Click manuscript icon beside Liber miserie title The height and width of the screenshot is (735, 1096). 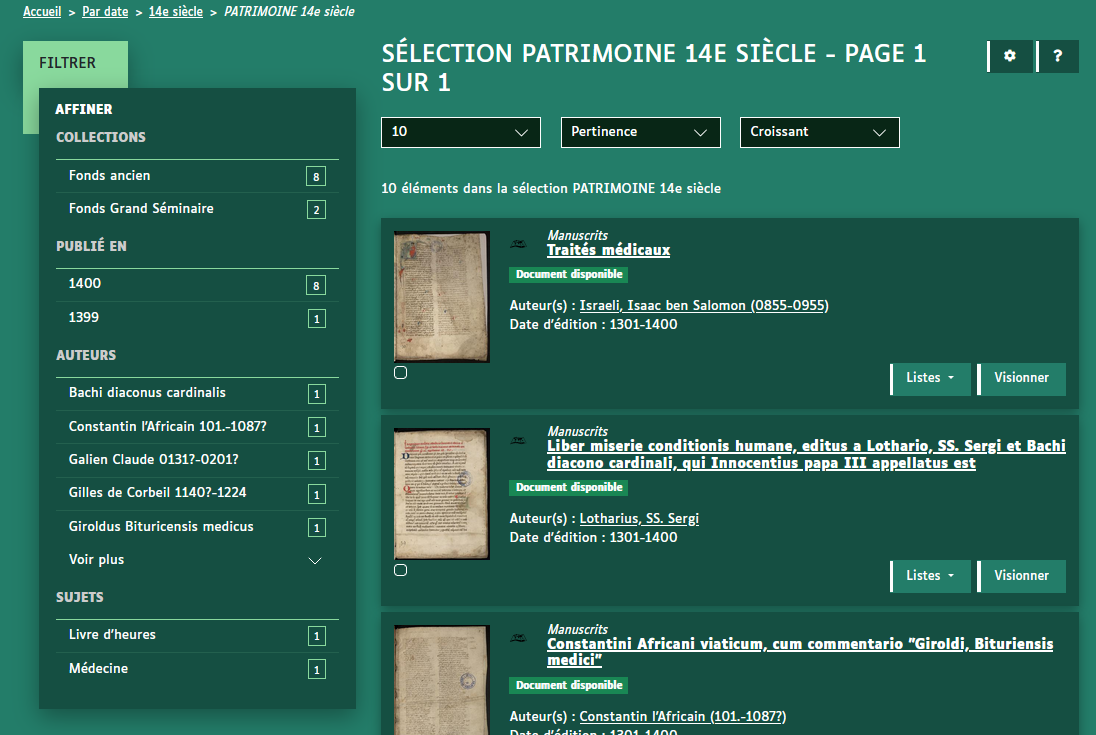(x=519, y=440)
